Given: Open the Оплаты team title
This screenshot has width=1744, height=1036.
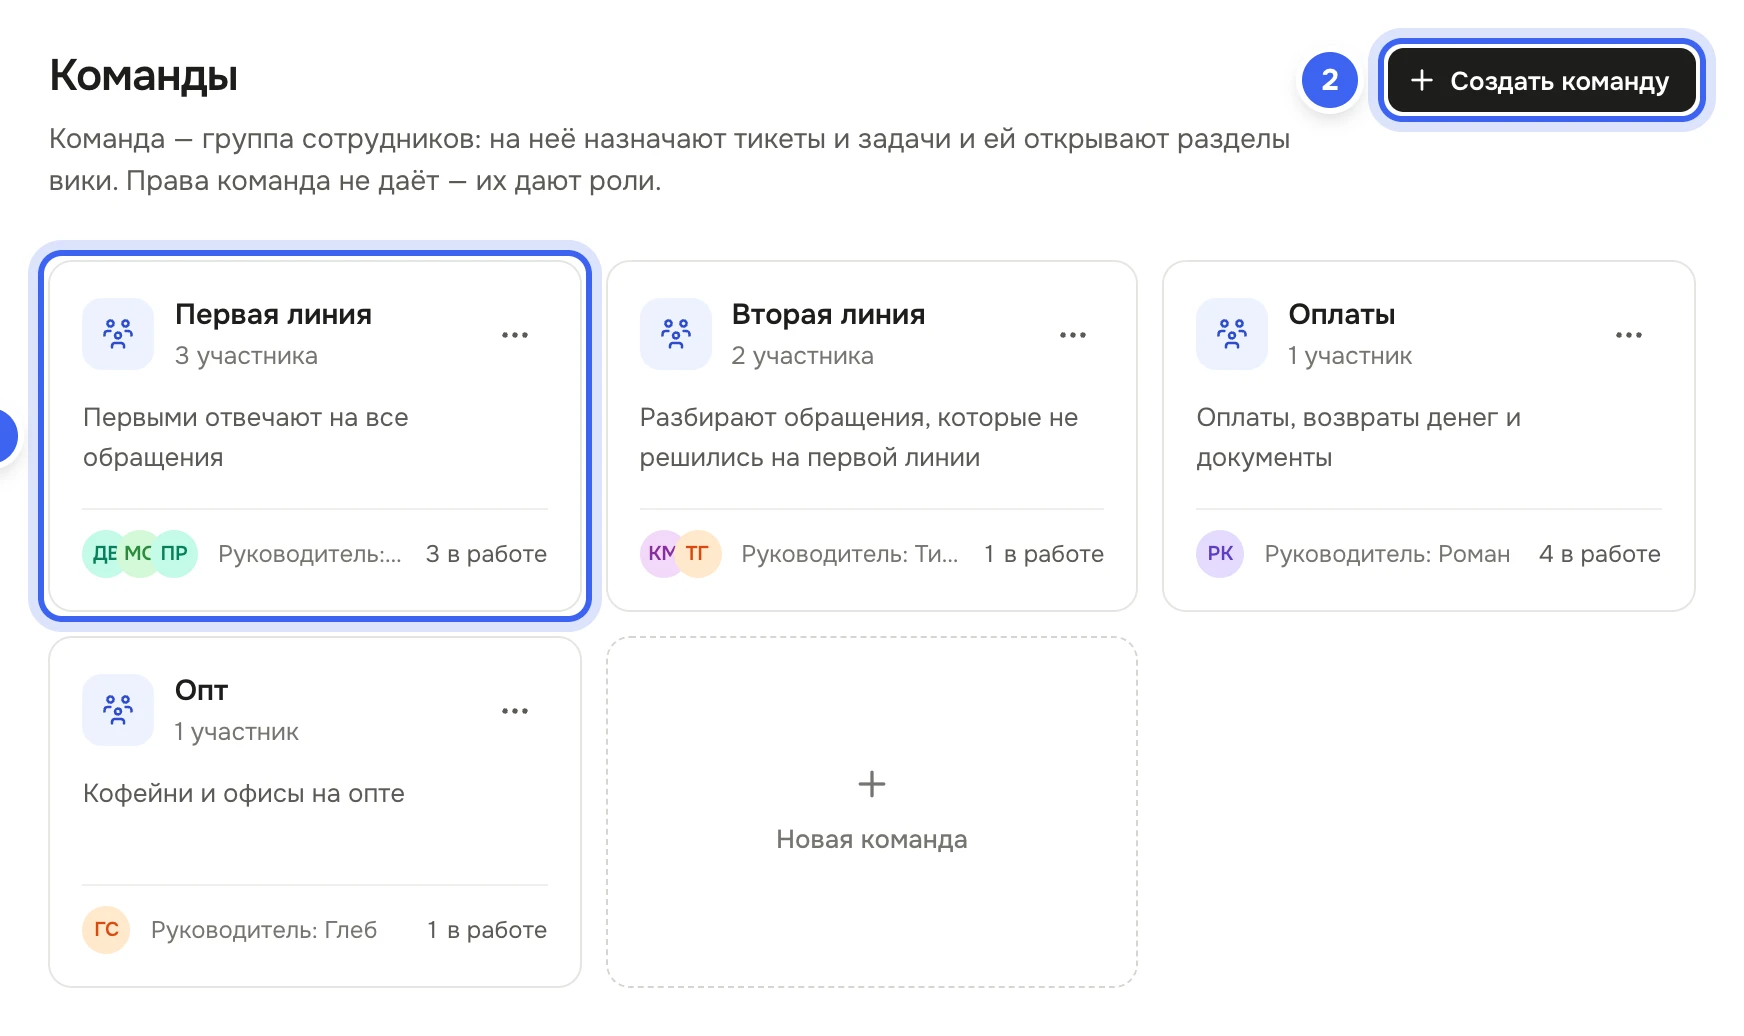Looking at the screenshot, I should pos(1342,314).
